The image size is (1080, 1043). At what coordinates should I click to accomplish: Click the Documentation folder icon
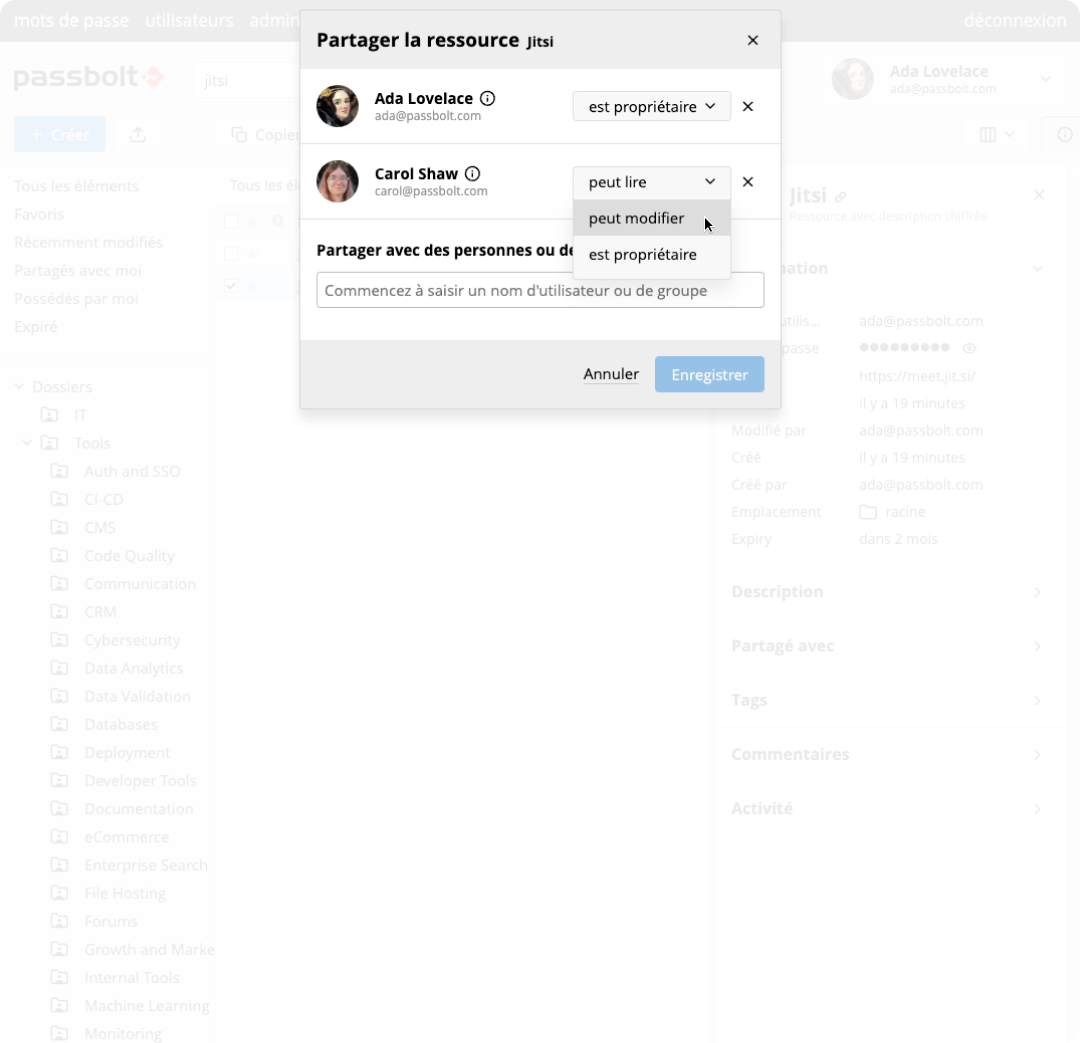[59, 809]
